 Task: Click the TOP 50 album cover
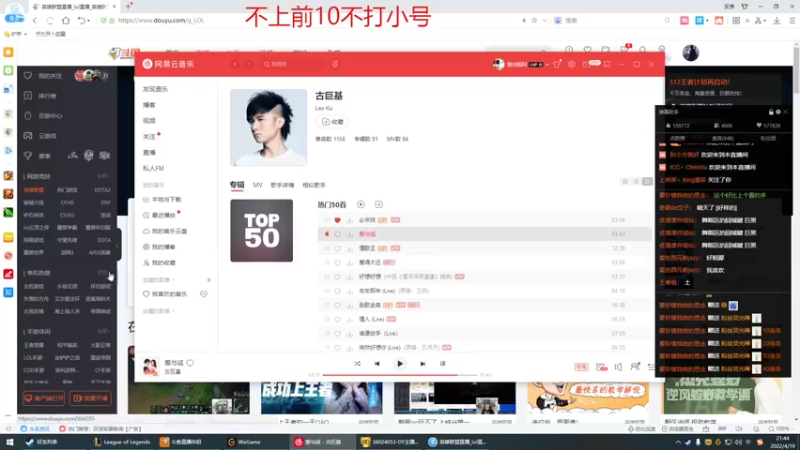point(261,231)
